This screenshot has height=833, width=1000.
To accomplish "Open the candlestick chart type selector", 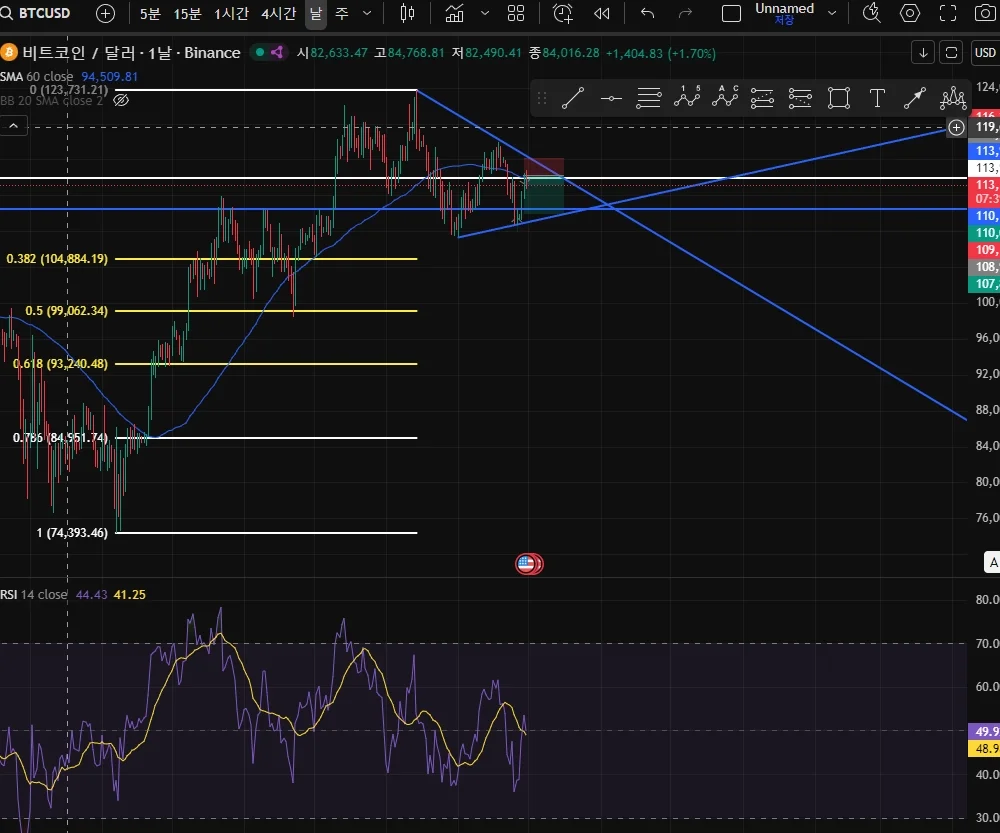I will pyautogui.click(x=407, y=13).
